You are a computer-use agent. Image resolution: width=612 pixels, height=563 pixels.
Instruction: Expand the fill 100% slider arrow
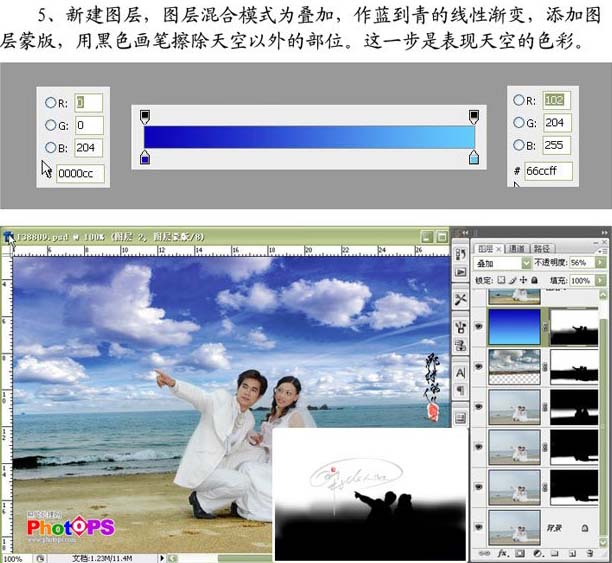(600, 280)
